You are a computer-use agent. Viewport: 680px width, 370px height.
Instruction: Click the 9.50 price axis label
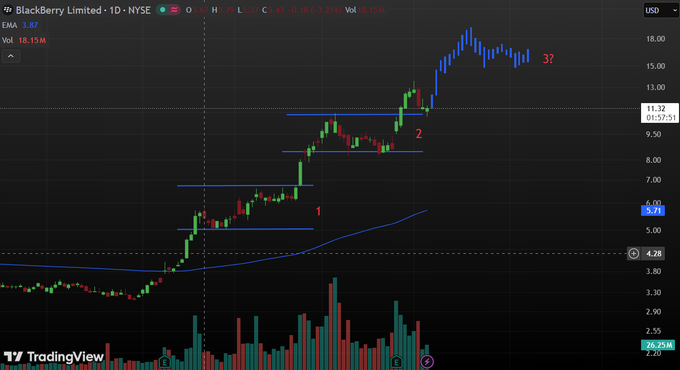point(654,134)
